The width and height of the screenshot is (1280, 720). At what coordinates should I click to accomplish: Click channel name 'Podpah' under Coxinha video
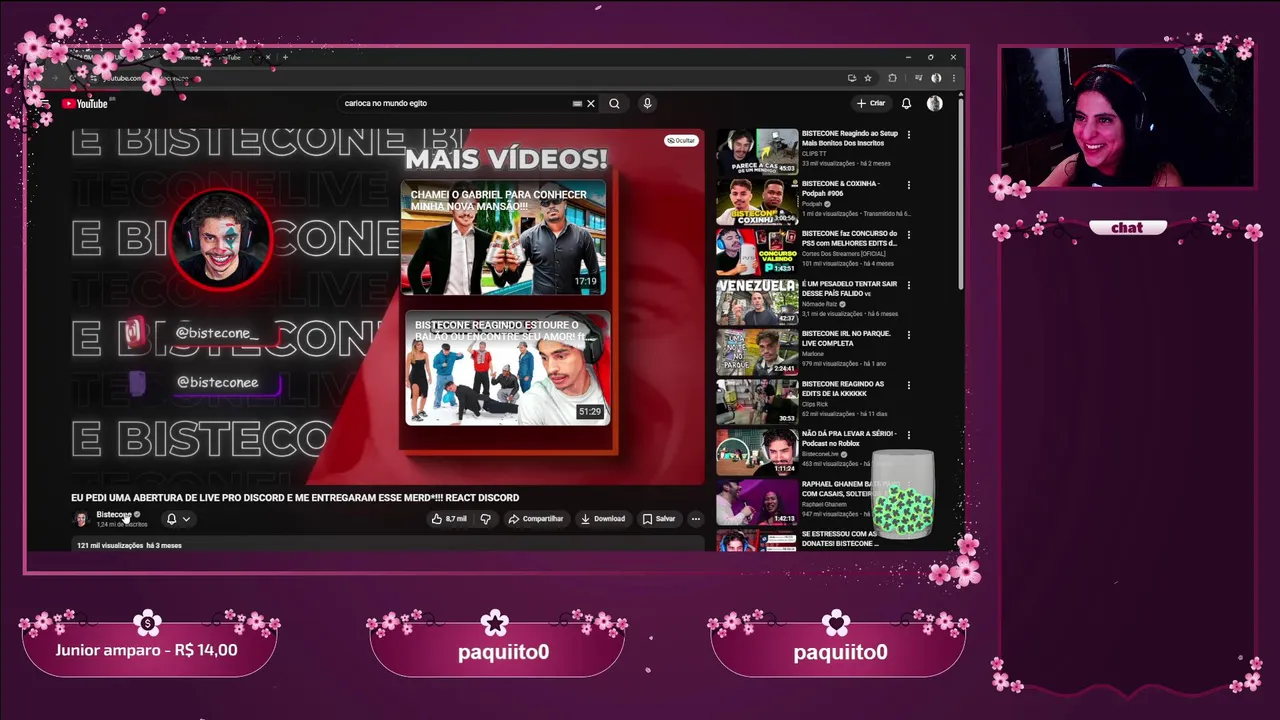(x=813, y=203)
